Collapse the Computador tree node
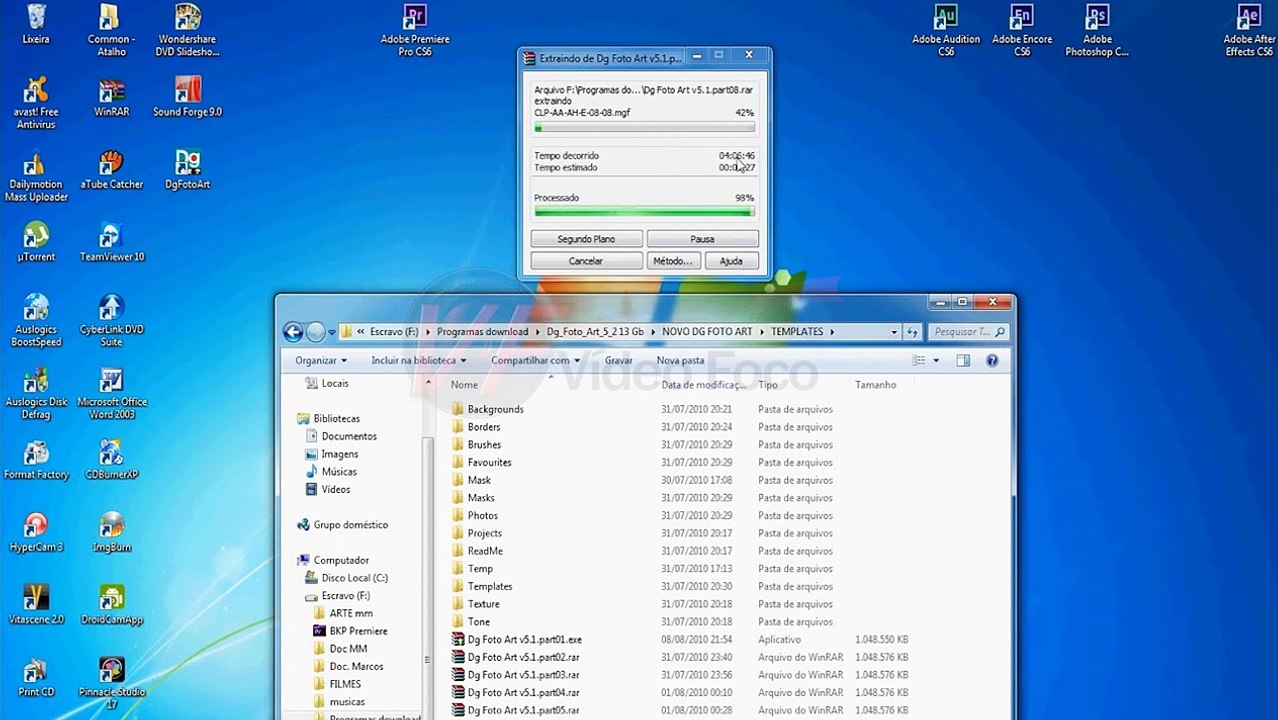Viewport: 1278px width, 720px height. pyautogui.click(x=340, y=560)
